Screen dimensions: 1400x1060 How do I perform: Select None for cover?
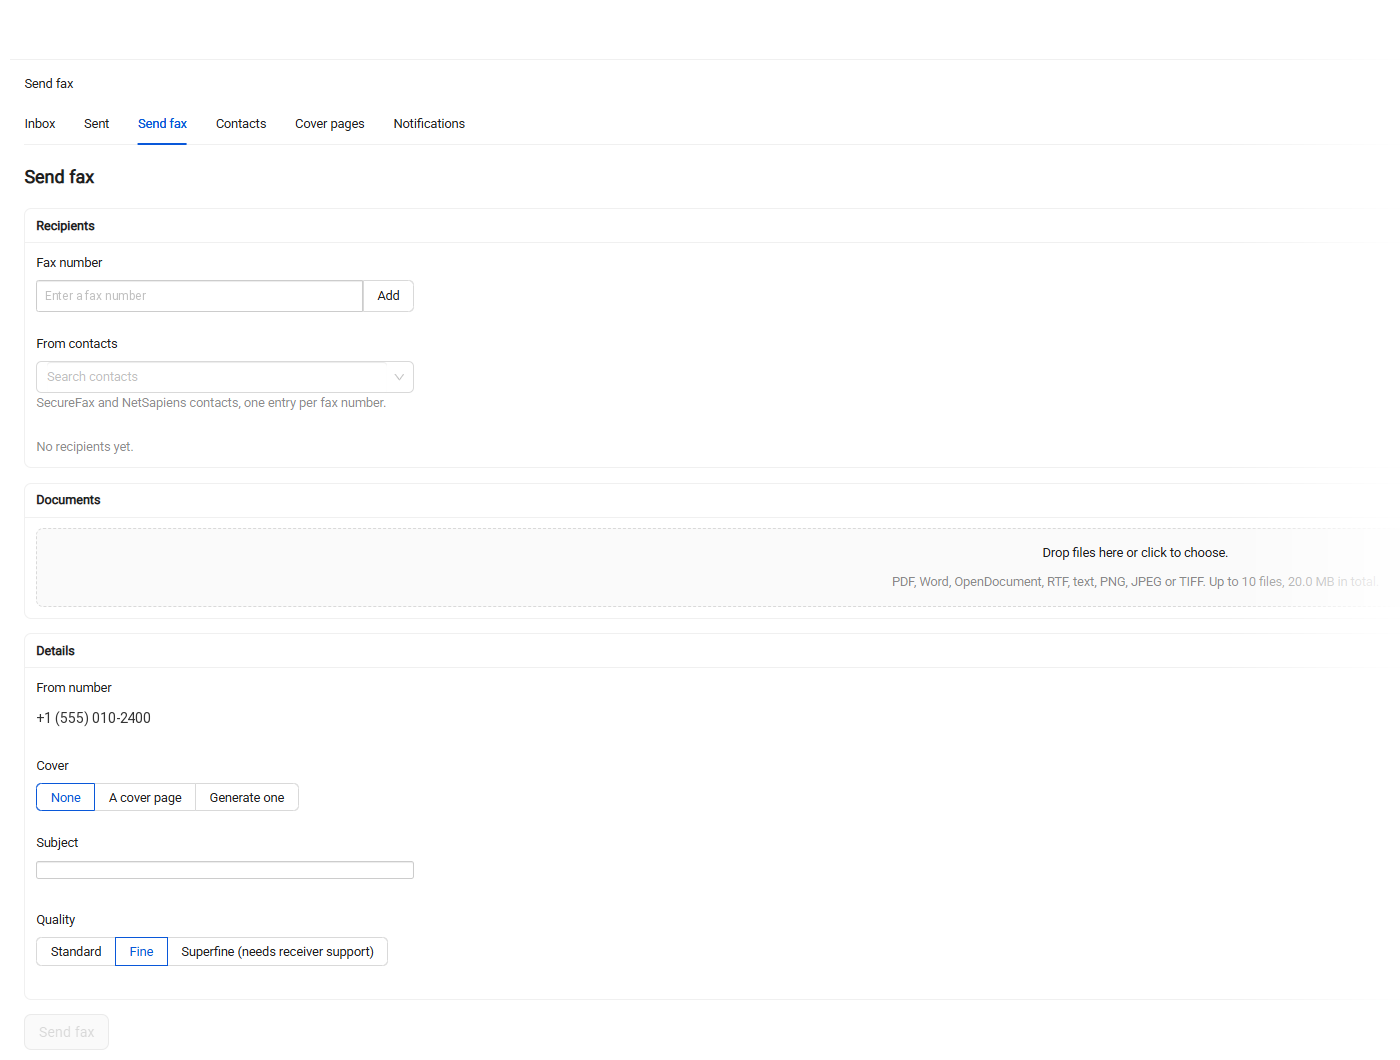tap(66, 797)
